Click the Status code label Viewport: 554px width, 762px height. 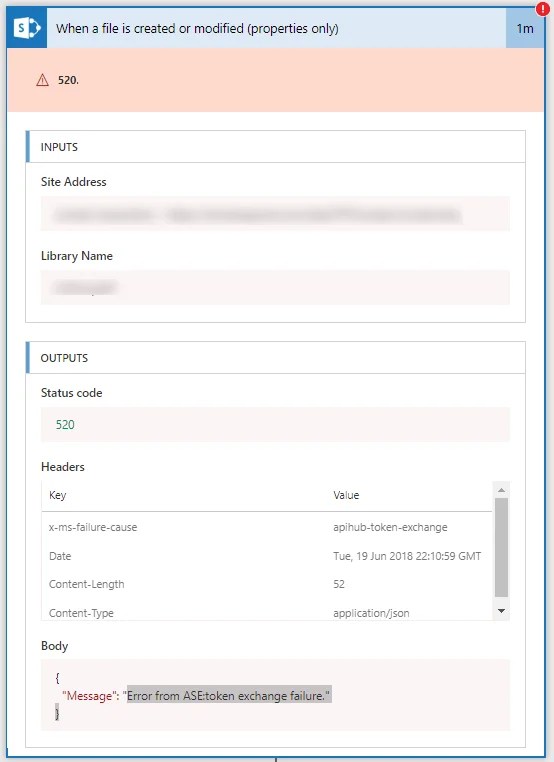71,393
